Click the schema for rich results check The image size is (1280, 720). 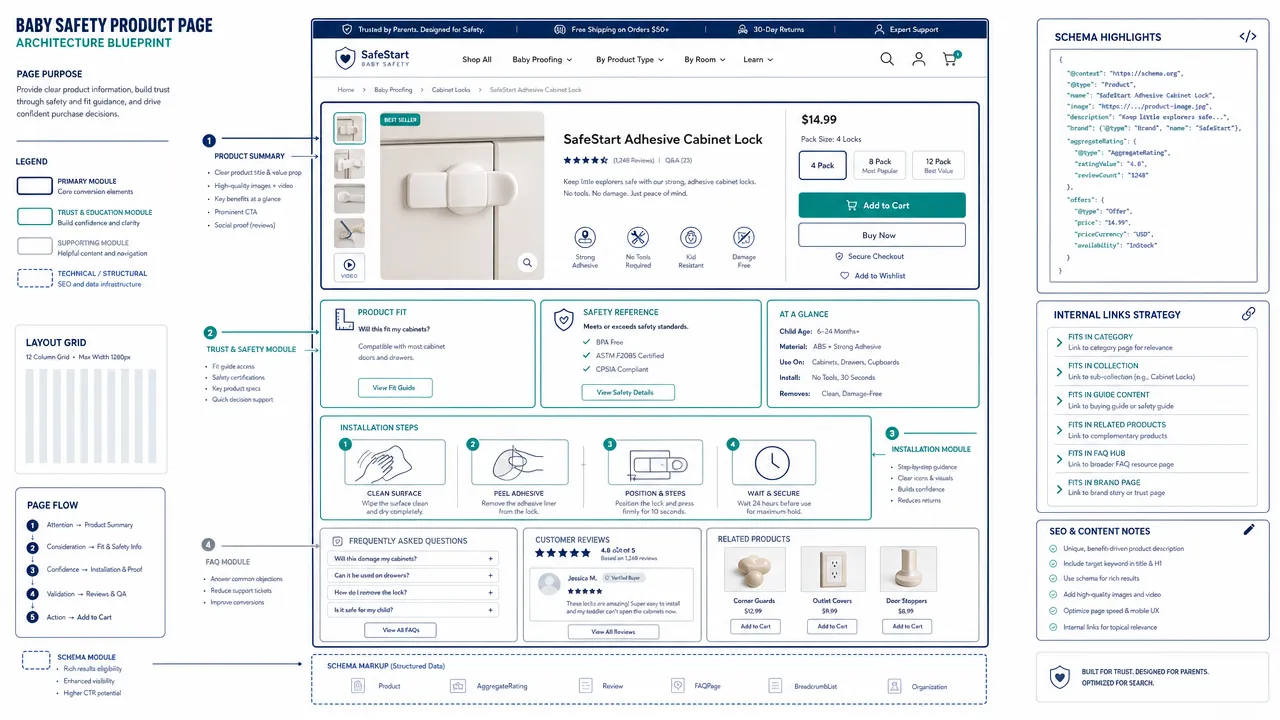click(x=1053, y=578)
